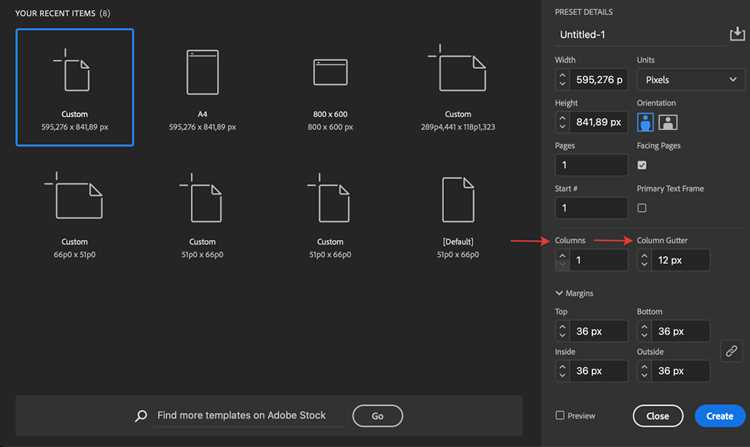Enable the Preview checkbox
This screenshot has width=750, height=447.
click(x=560, y=415)
